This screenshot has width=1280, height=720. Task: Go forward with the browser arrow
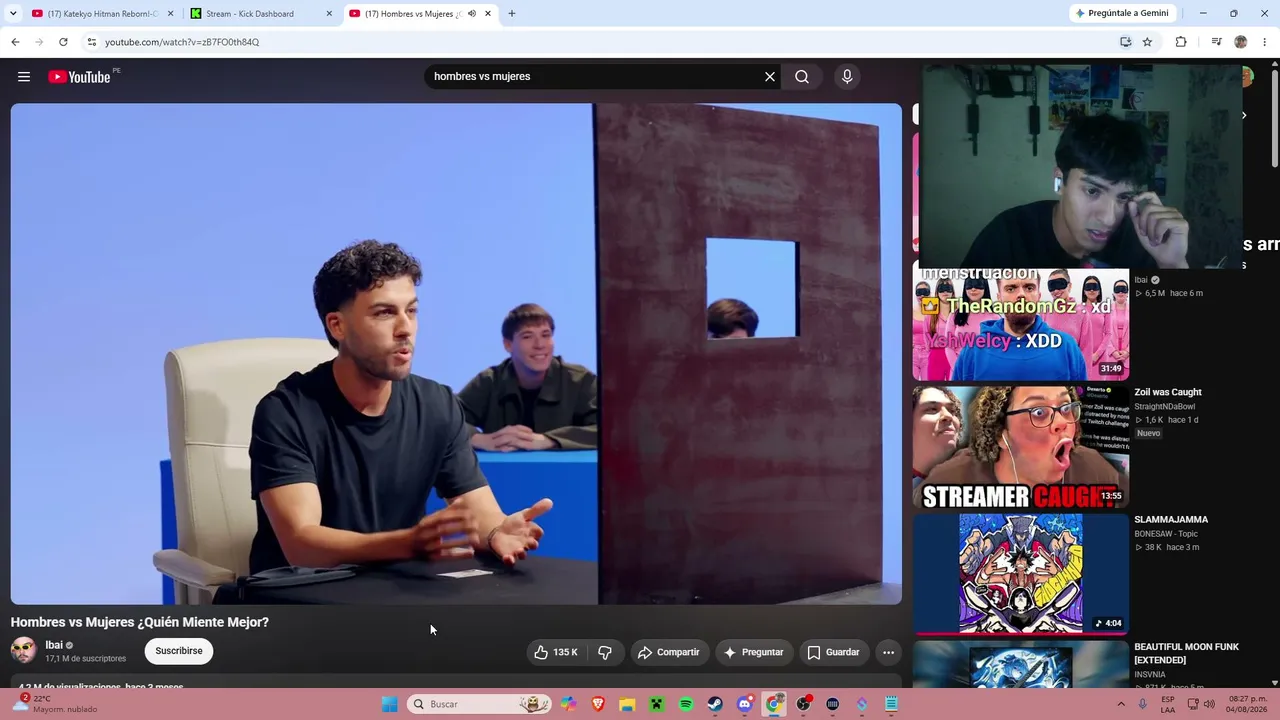click(39, 42)
